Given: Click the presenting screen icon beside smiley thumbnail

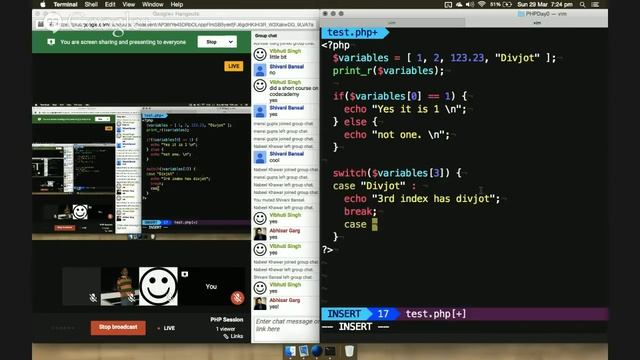Looking at the screenshot, I should [185, 274].
